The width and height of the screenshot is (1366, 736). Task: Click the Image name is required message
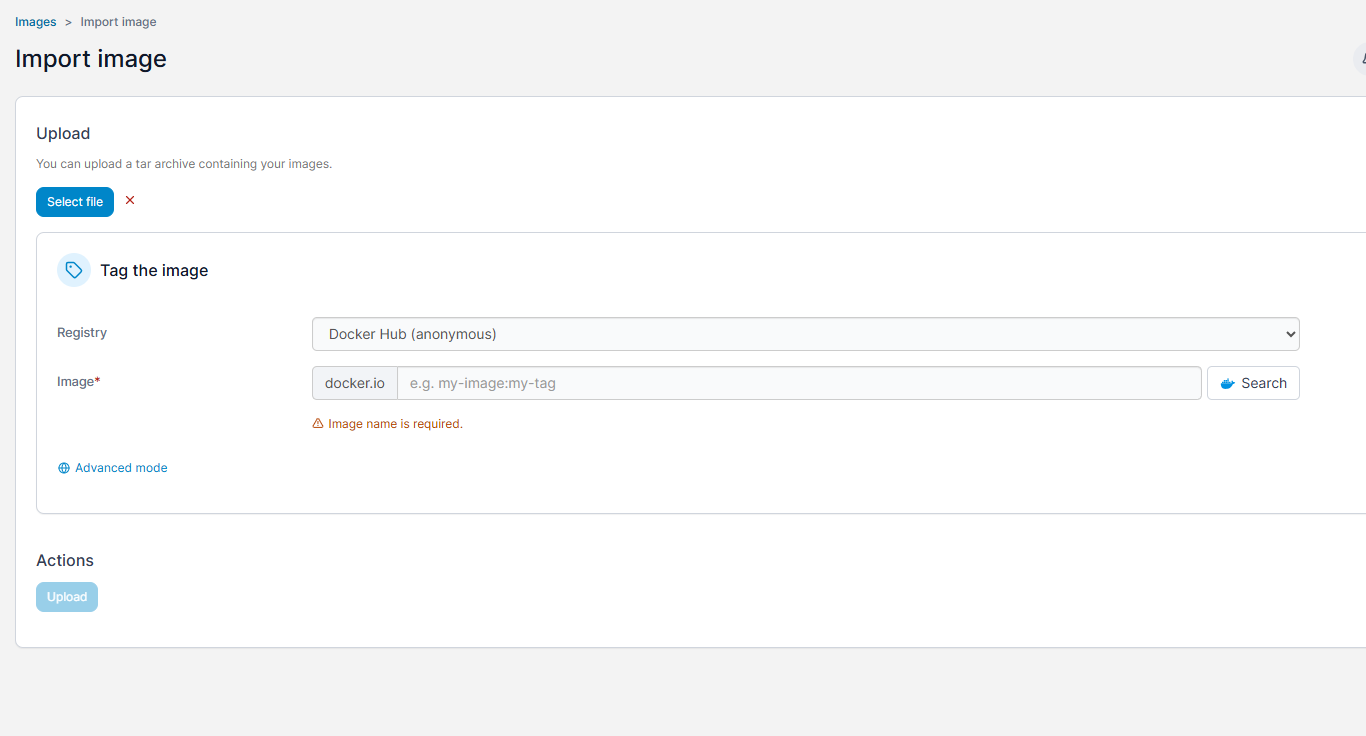[x=395, y=424]
